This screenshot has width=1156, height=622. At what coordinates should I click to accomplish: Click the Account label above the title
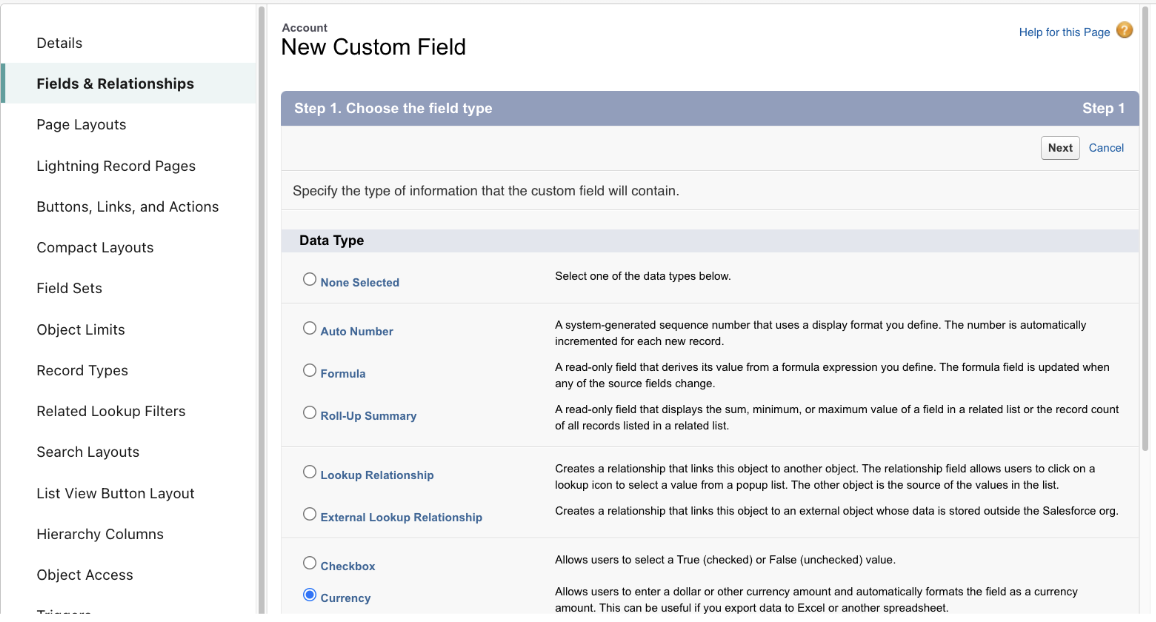coord(304,27)
